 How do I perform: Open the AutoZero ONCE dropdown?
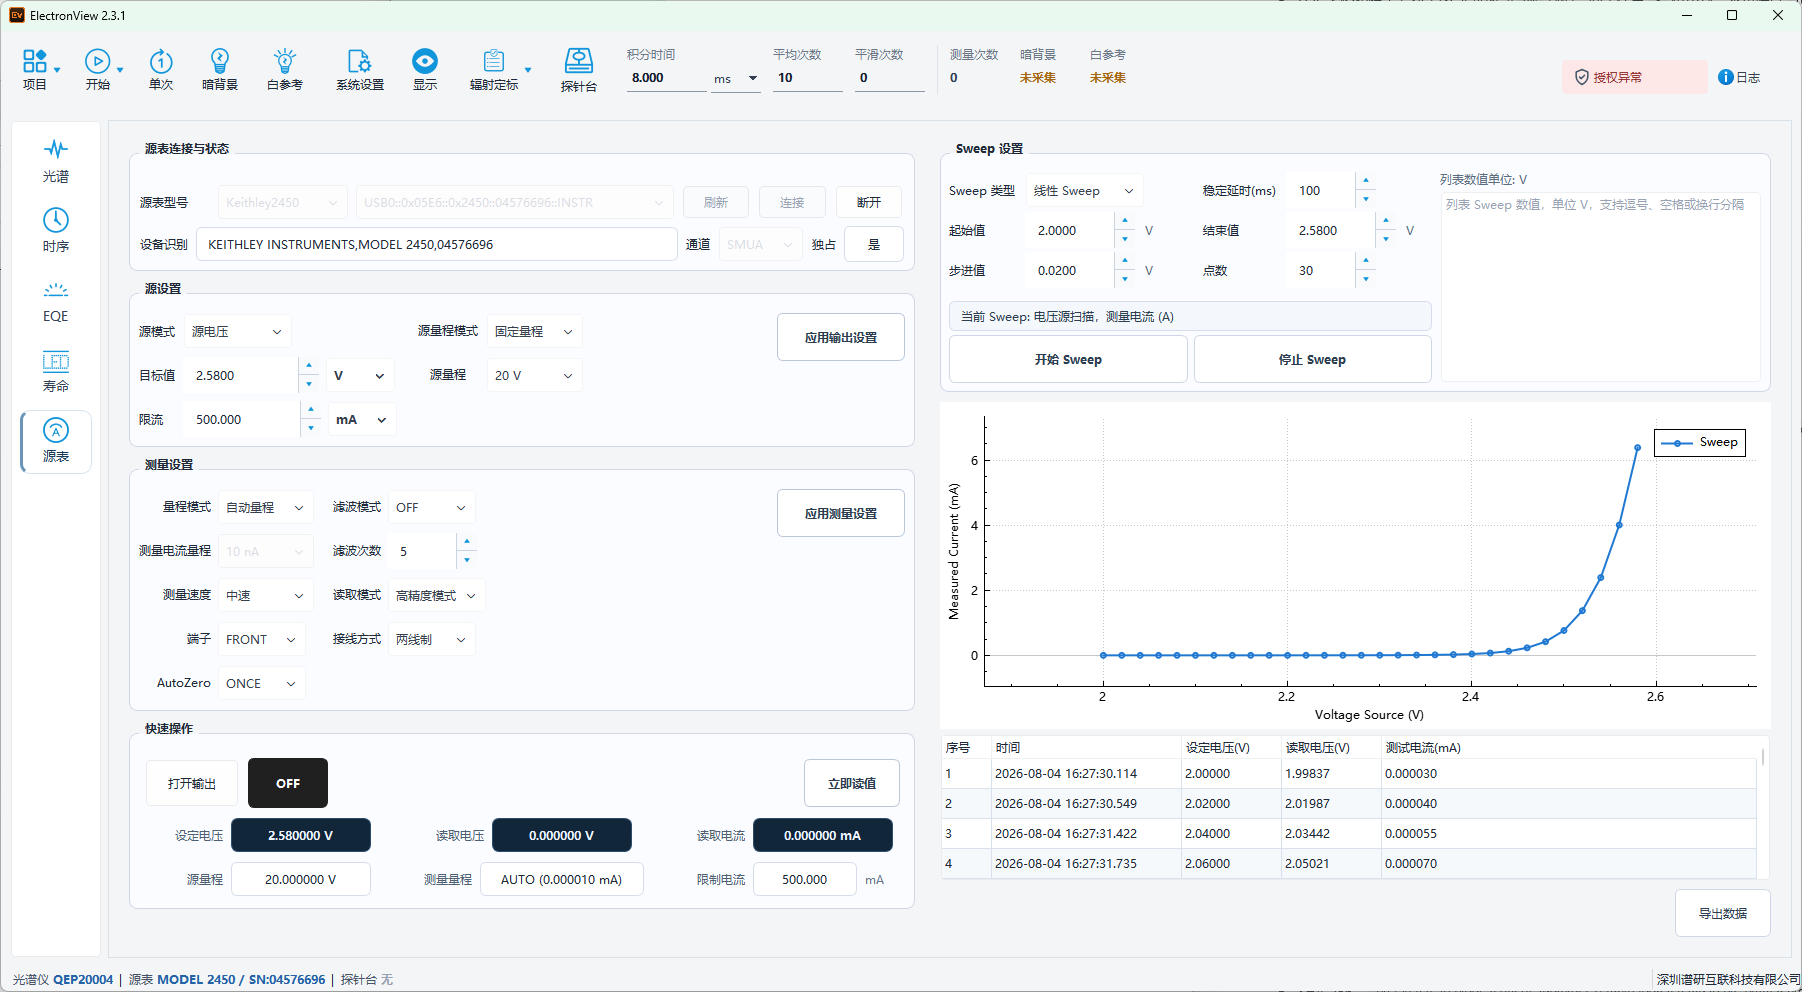[261, 683]
